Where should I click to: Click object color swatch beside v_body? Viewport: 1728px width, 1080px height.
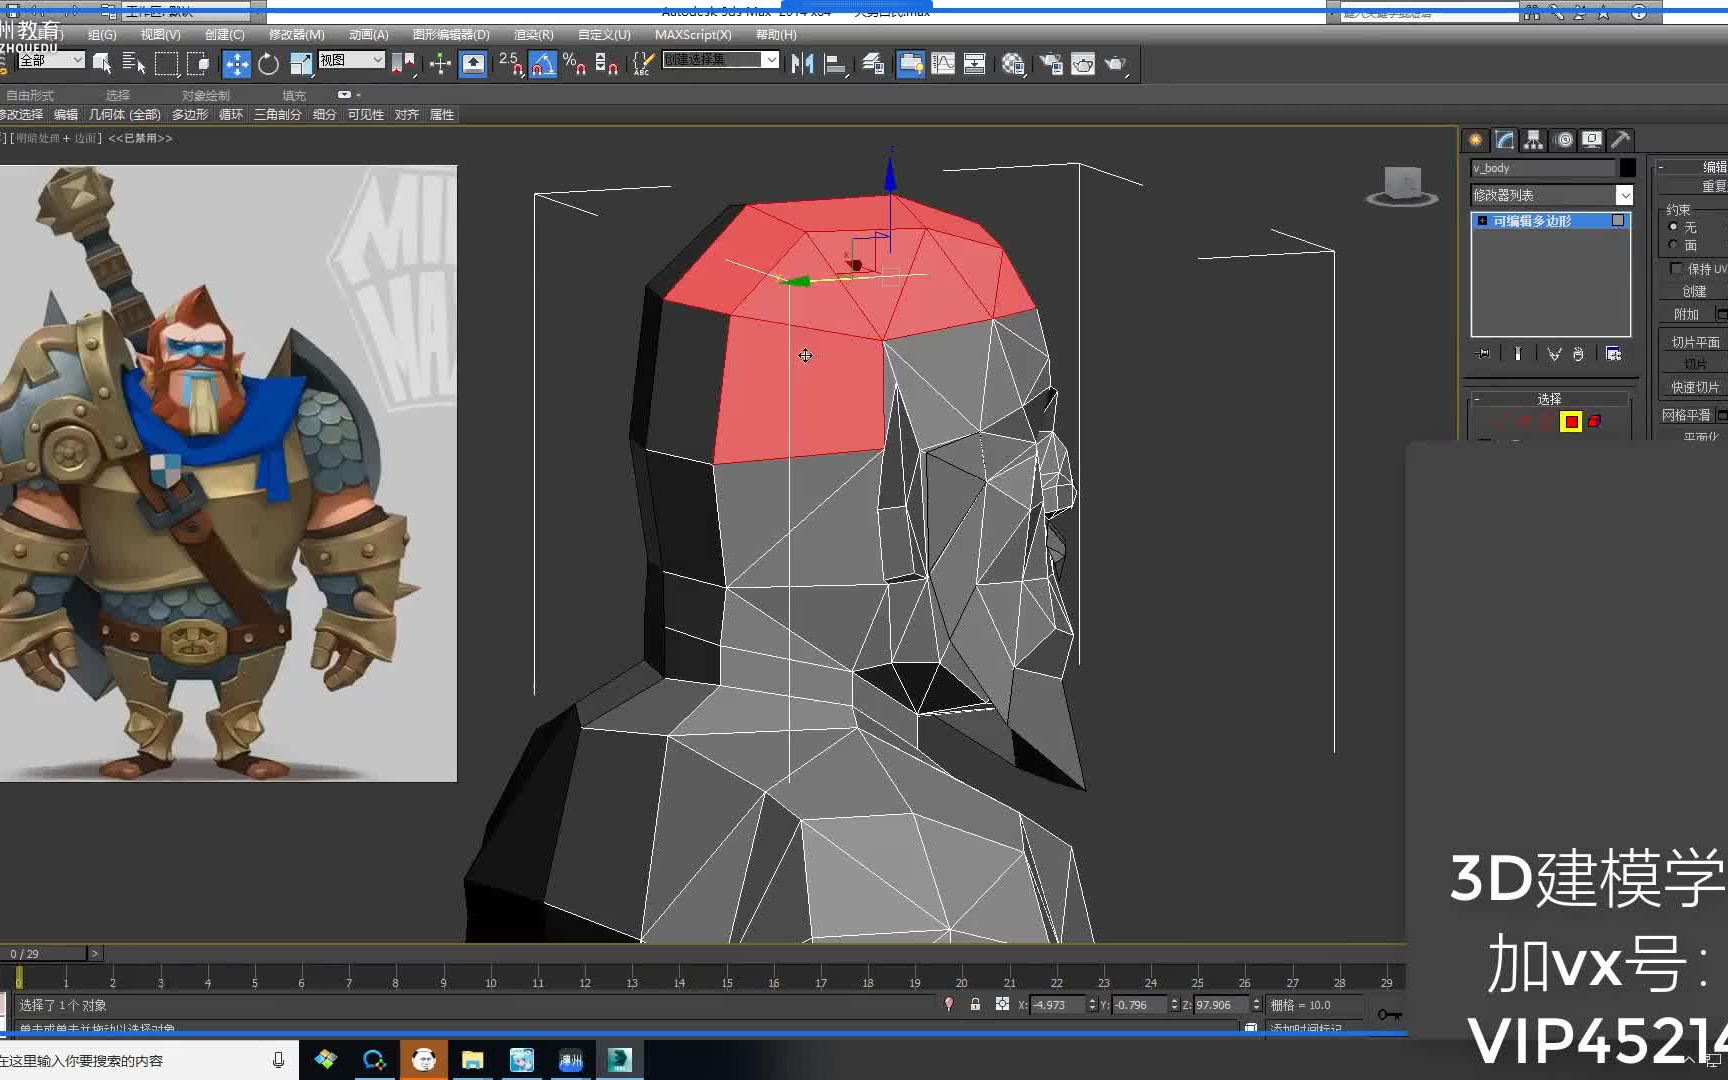point(1627,168)
